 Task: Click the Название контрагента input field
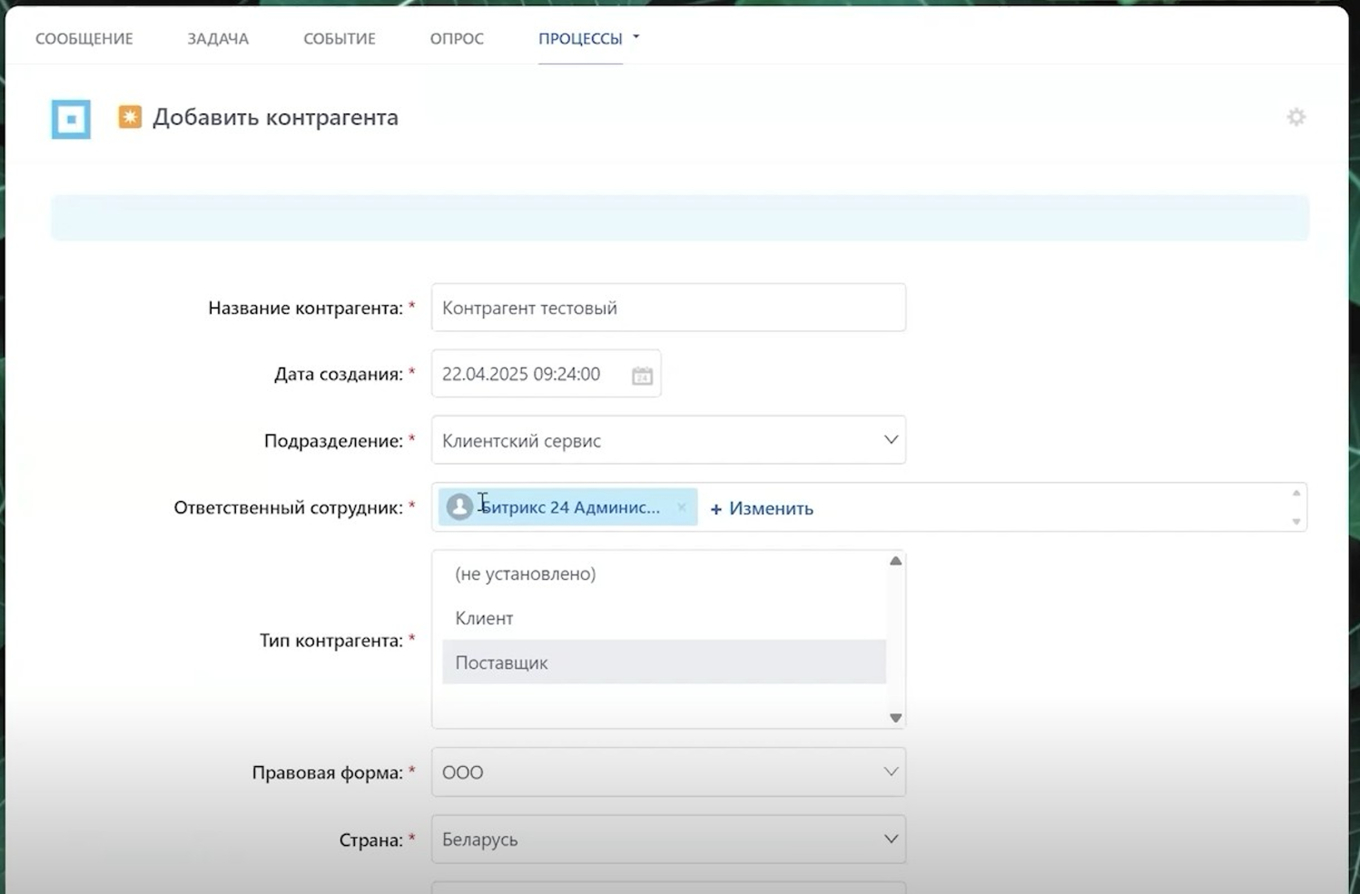[x=668, y=308]
